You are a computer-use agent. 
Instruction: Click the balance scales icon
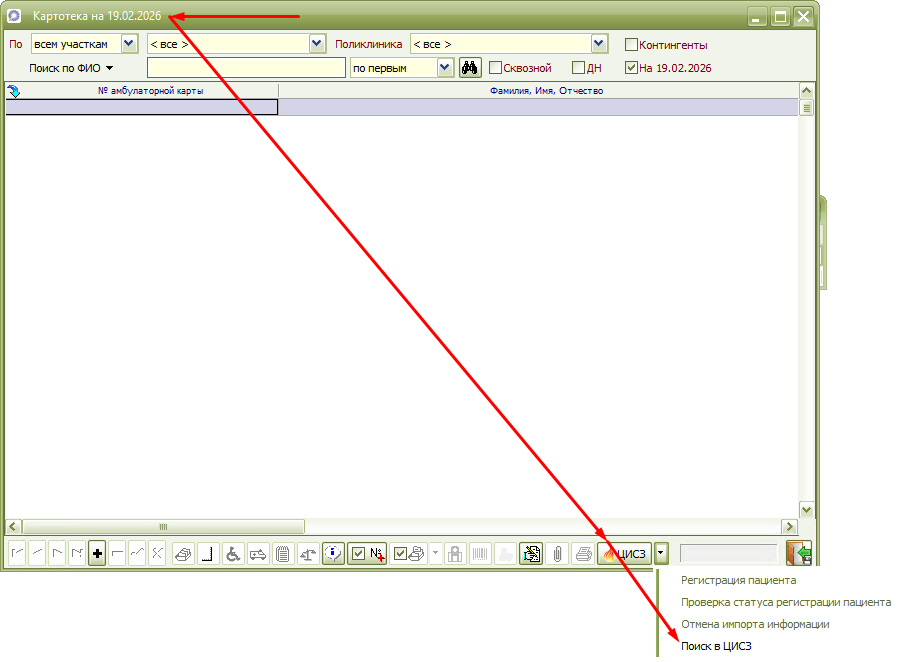tap(308, 553)
